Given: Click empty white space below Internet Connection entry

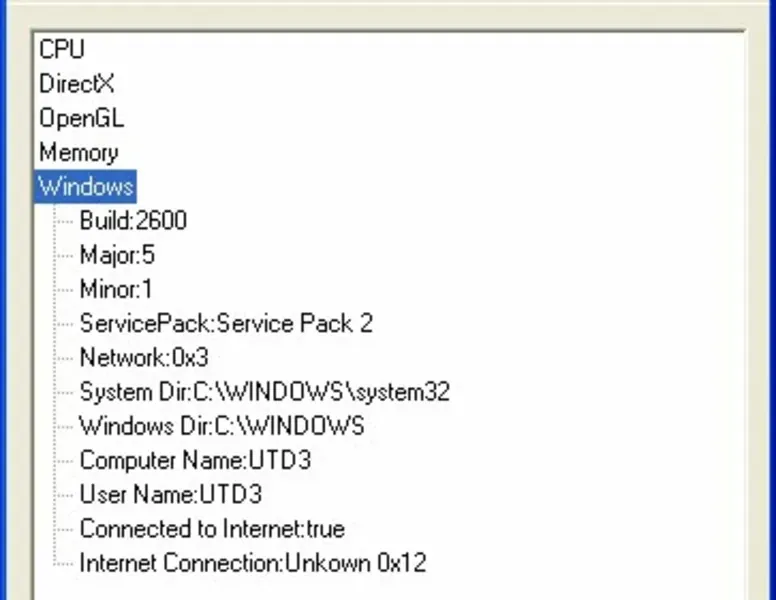Looking at the screenshot, I should point(400,587).
